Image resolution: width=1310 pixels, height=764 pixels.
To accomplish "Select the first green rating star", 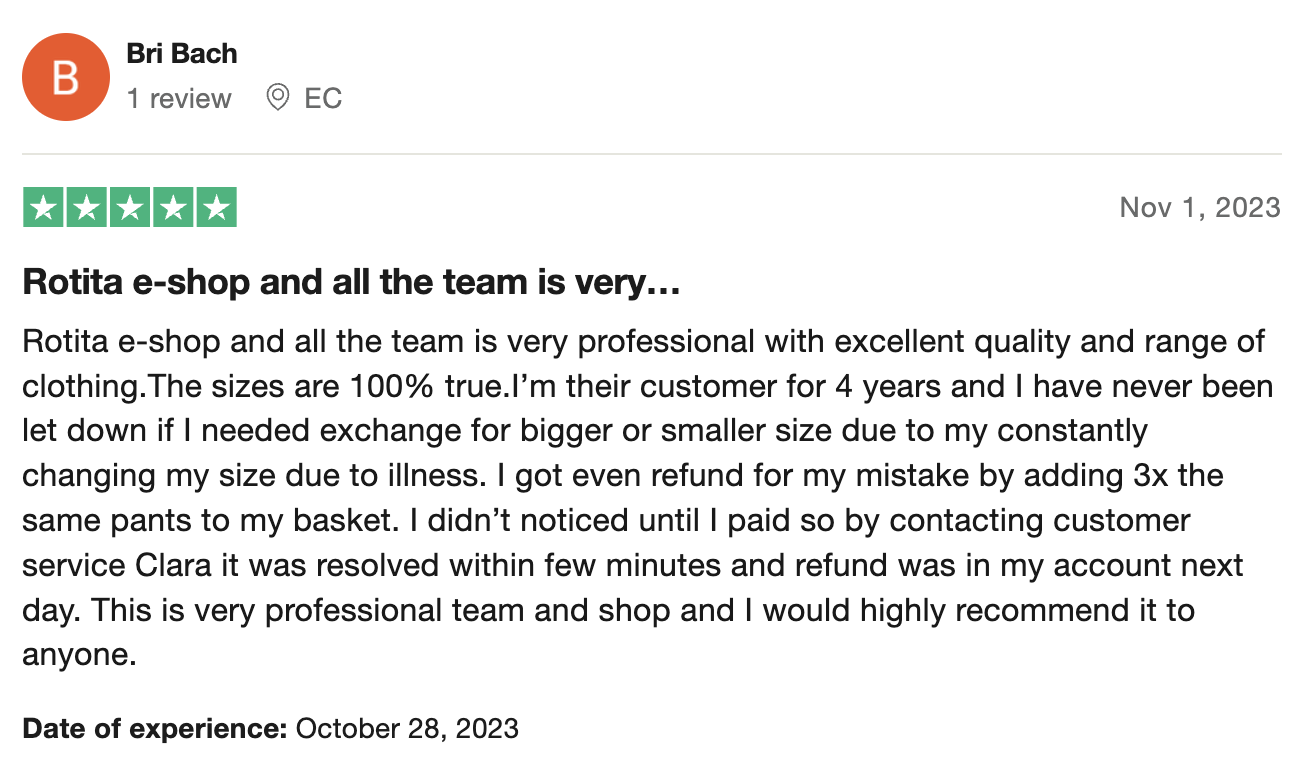I will tap(43, 207).
